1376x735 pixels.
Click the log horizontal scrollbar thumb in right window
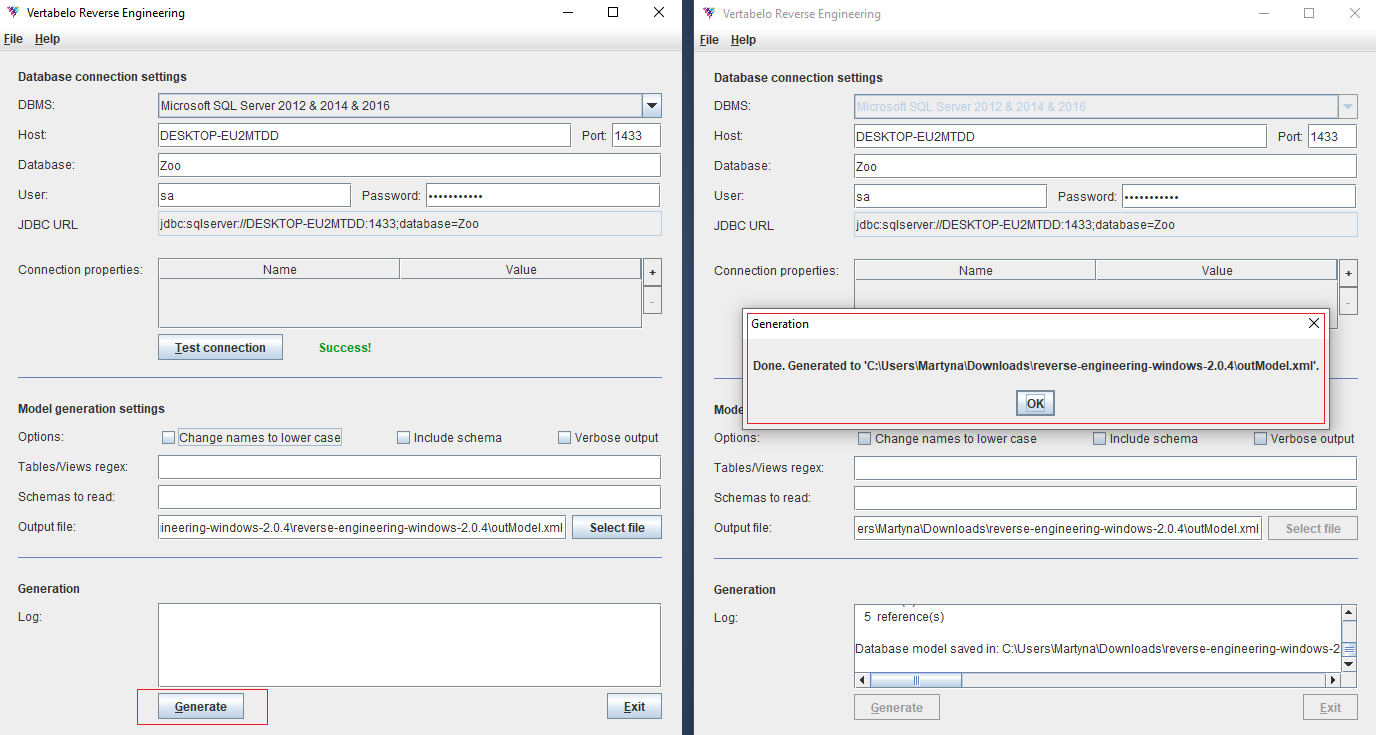point(916,680)
